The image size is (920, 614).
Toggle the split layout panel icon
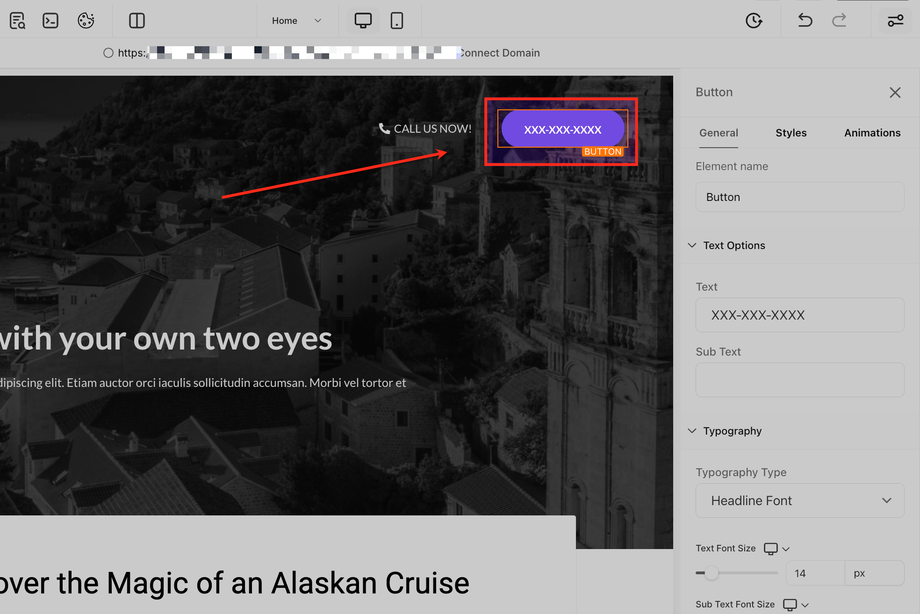[137, 21]
